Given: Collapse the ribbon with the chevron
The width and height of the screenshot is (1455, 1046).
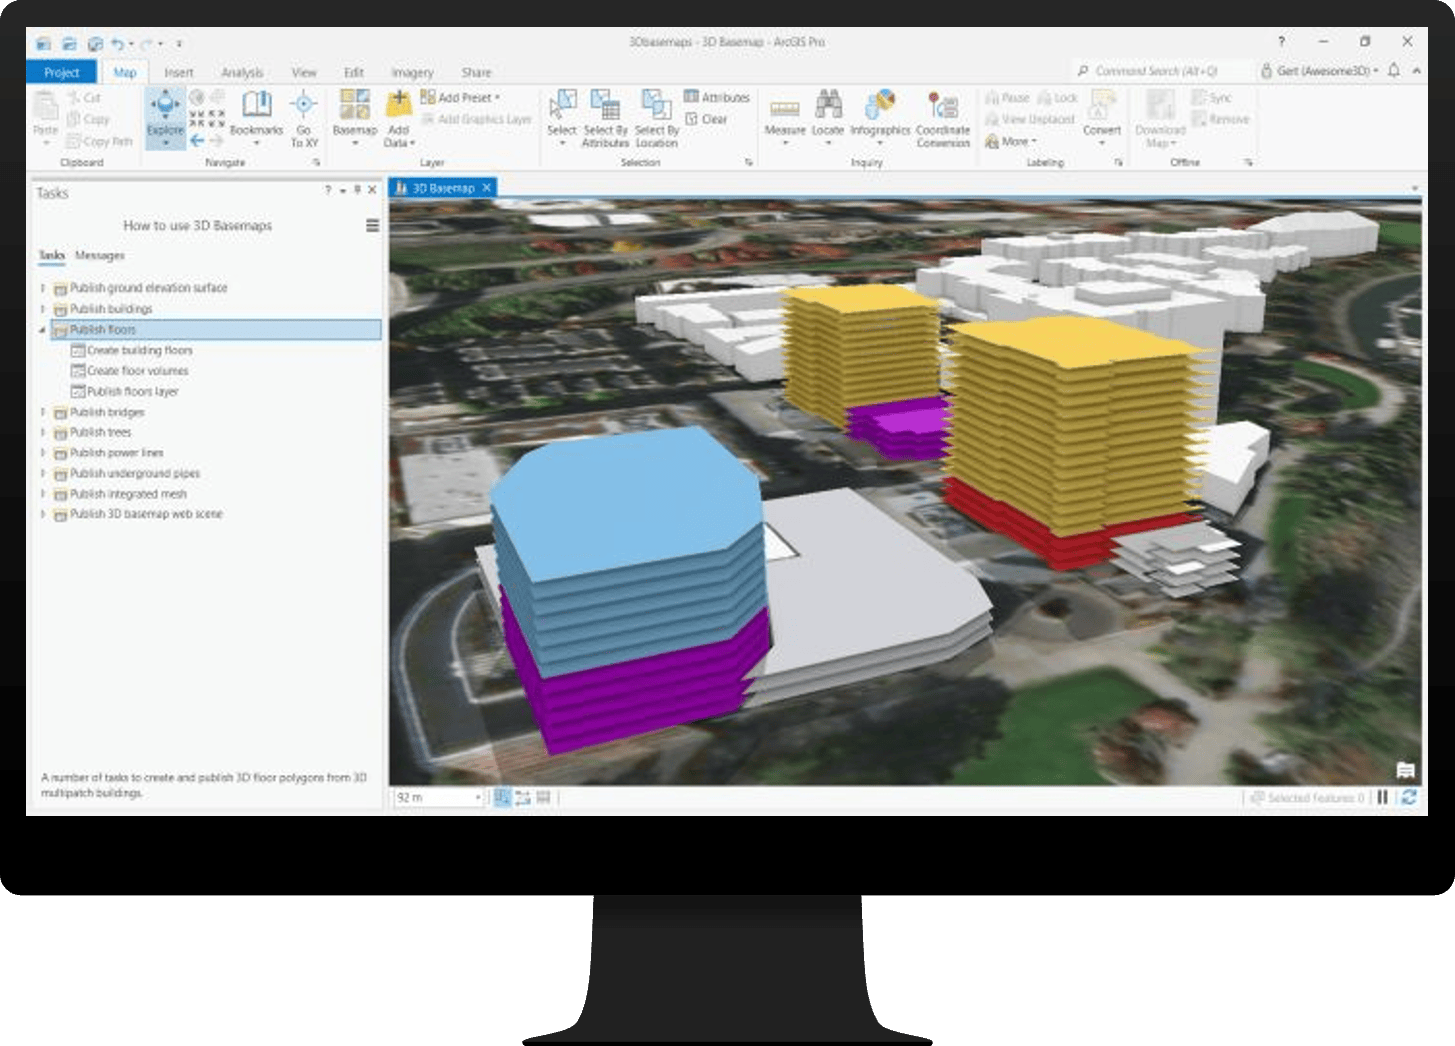Looking at the screenshot, I should [x=1416, y=71].
